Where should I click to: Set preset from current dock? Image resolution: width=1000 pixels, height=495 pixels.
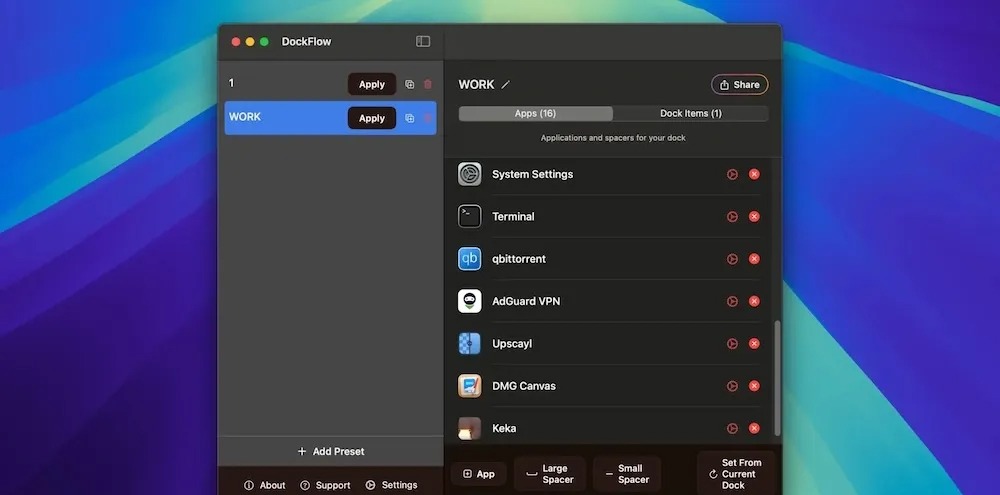pos(736,474)
